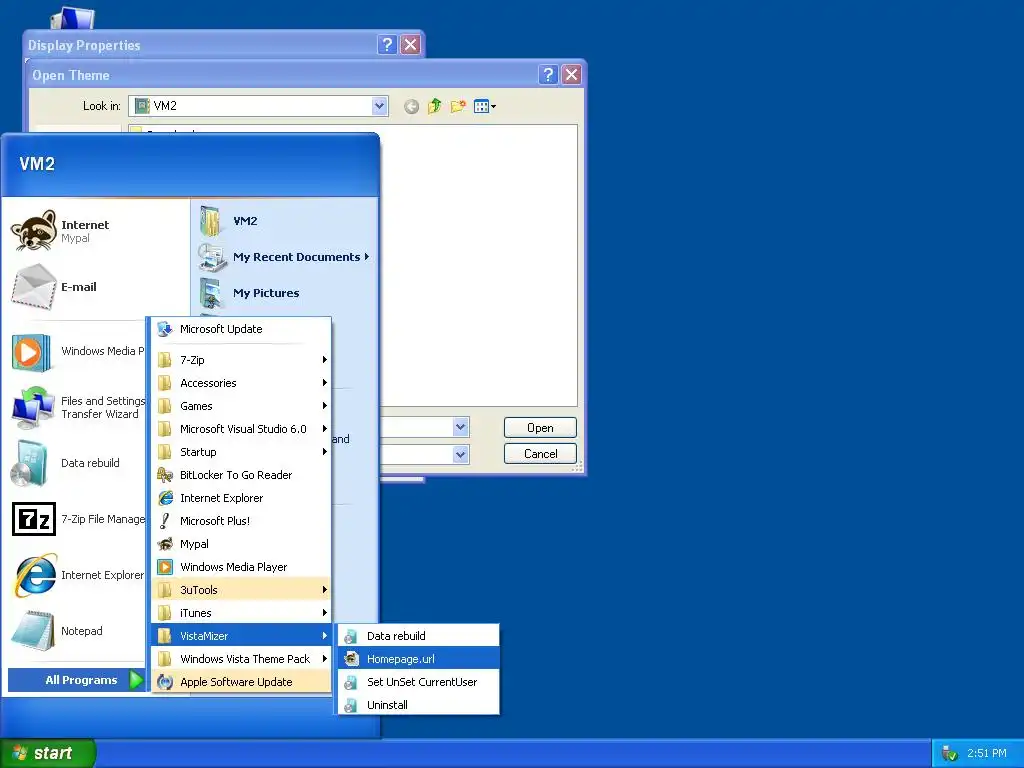
Task: Click help button in Display Properties window
Action: [387, 44]
